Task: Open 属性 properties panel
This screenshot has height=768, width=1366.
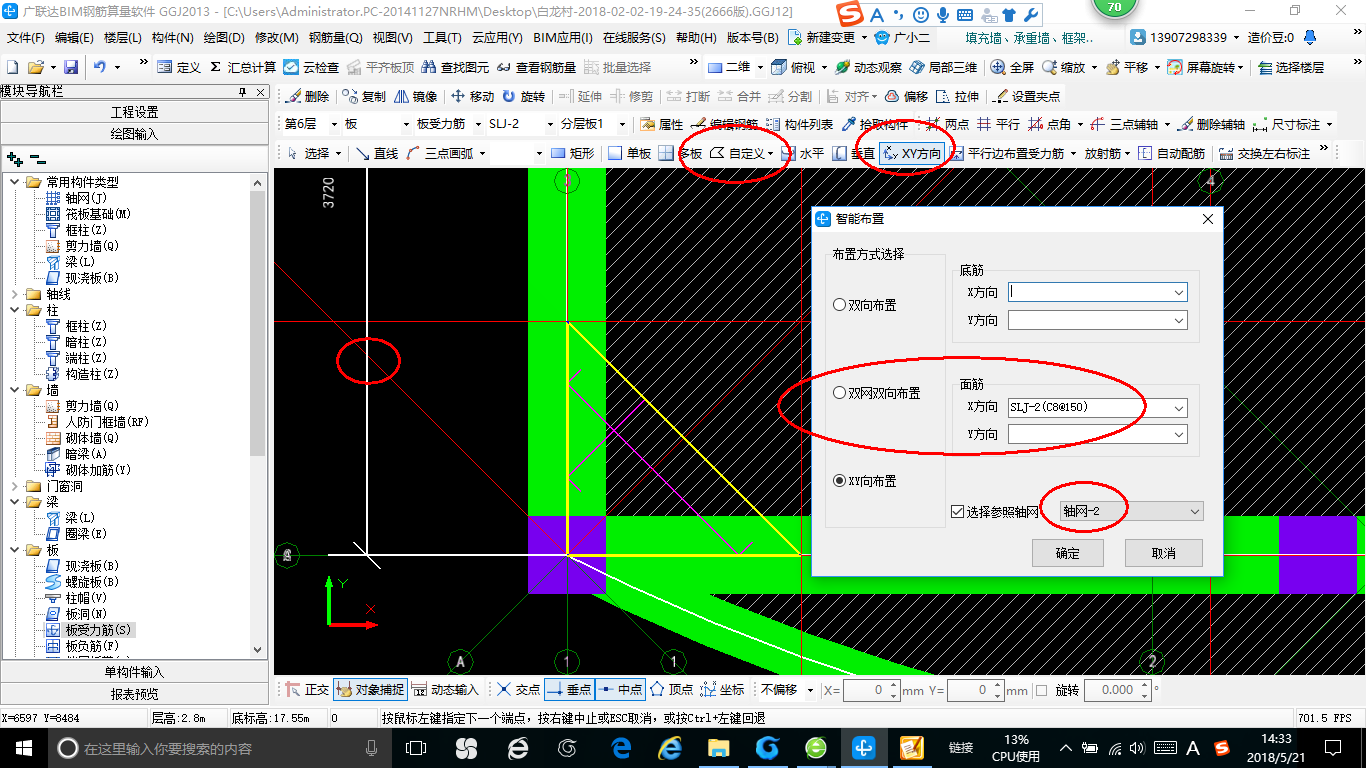Action: [x=661, y=124]
